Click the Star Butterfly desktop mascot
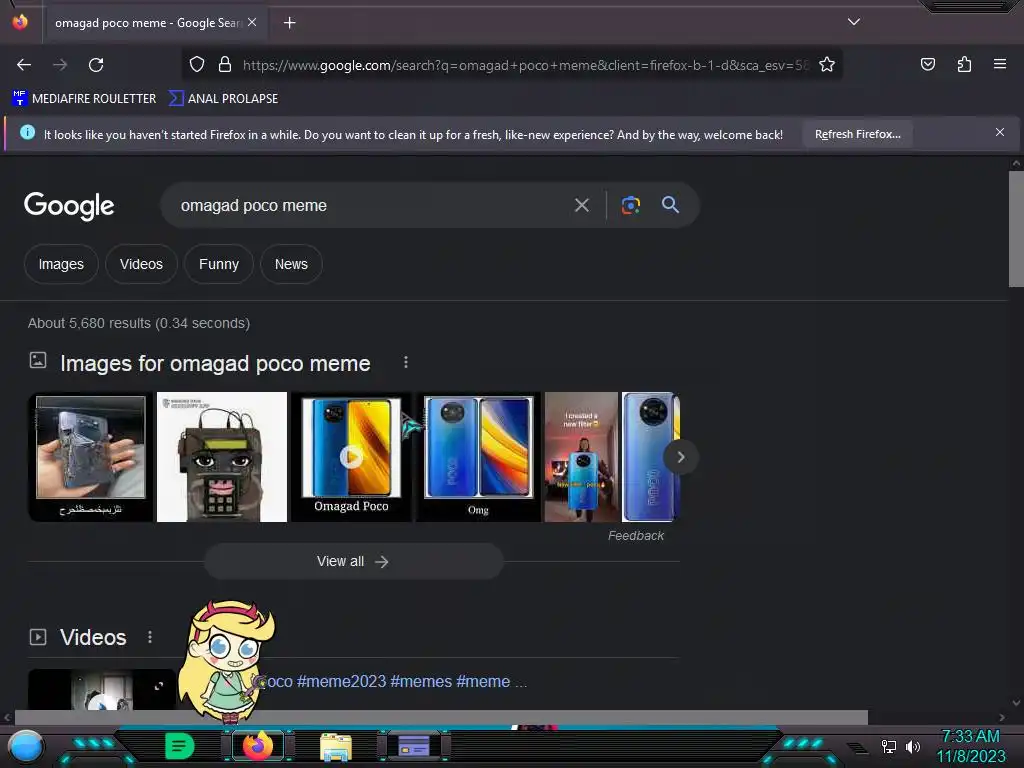 click(226, 661)
